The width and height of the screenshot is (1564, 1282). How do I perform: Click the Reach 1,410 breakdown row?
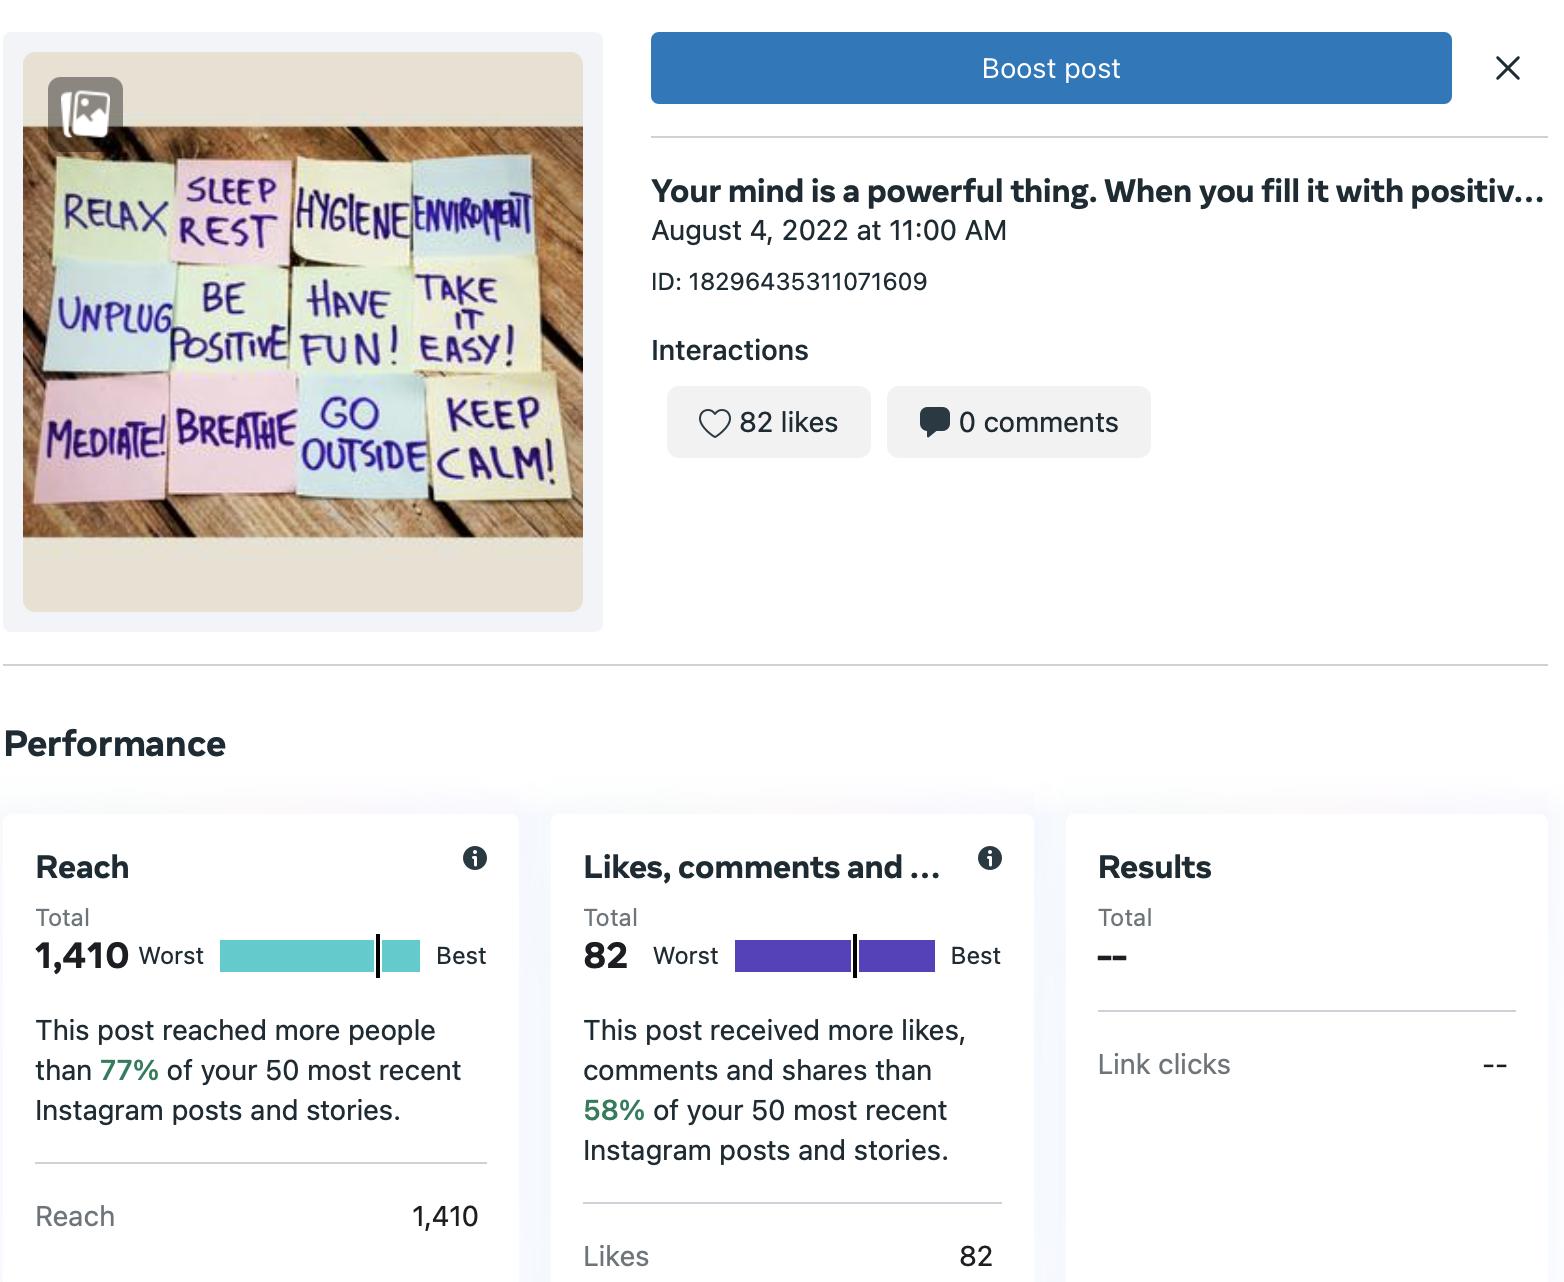(x=258, y=1216)
